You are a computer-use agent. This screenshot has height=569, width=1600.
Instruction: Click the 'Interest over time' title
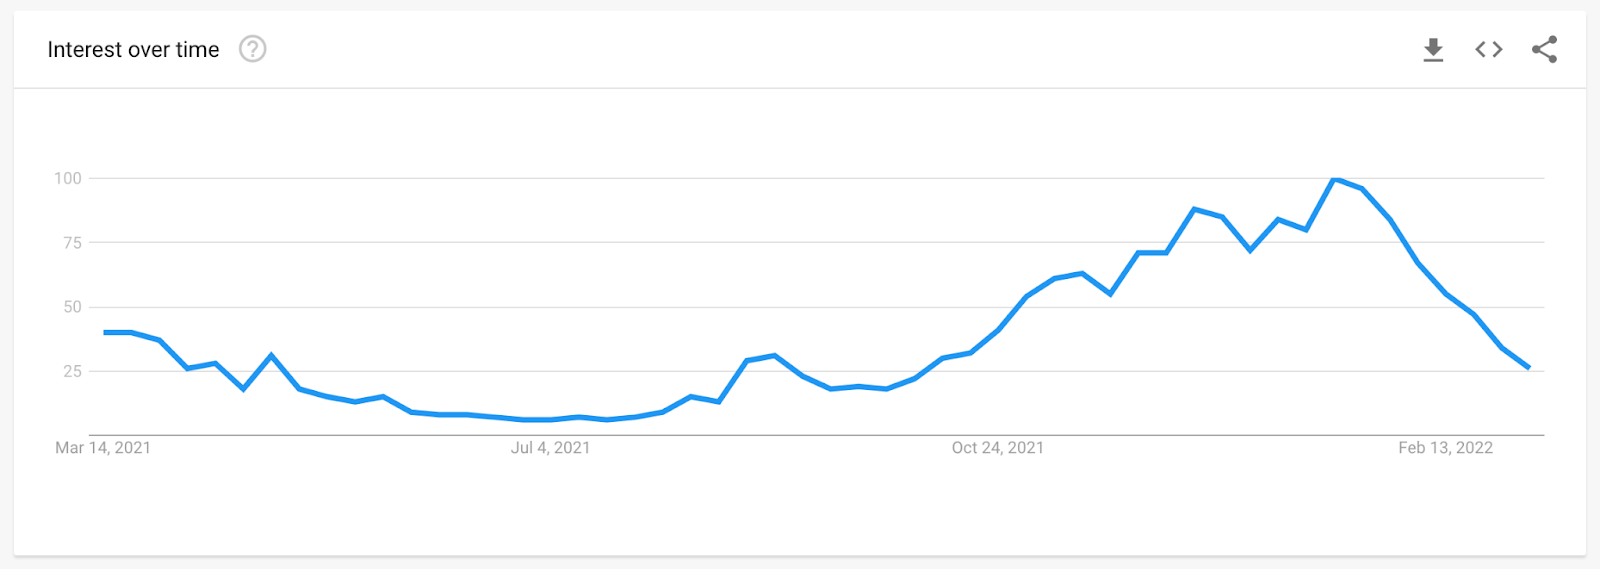point(133,50)
